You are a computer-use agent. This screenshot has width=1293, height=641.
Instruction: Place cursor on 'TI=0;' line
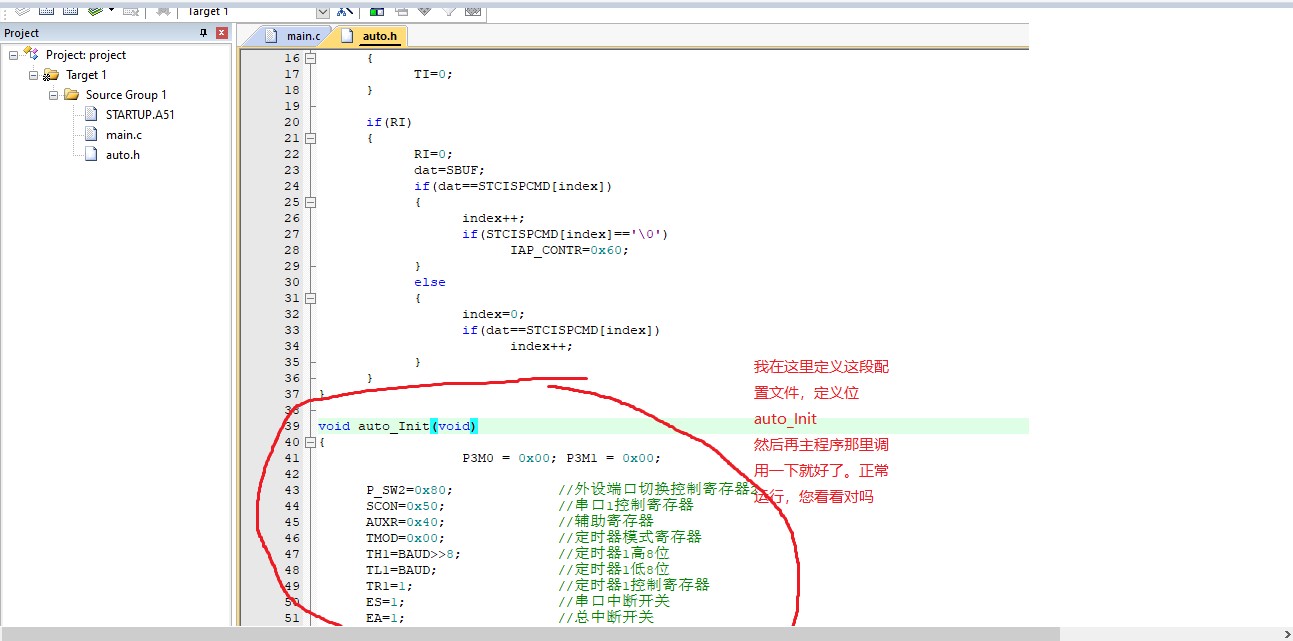(x=434, y=74)
